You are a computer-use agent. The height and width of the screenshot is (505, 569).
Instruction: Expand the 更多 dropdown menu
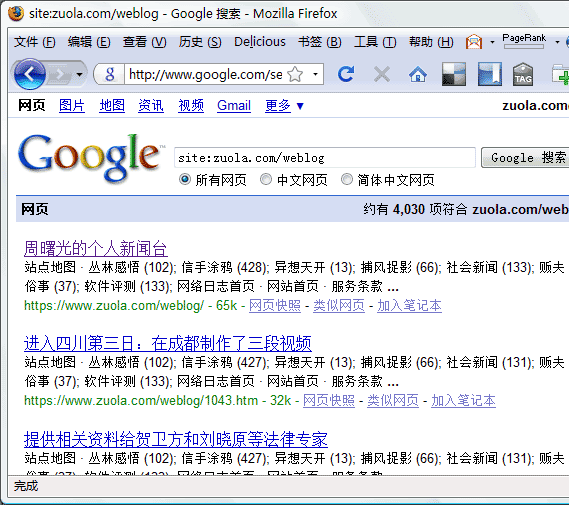click(x=284, y=106)
